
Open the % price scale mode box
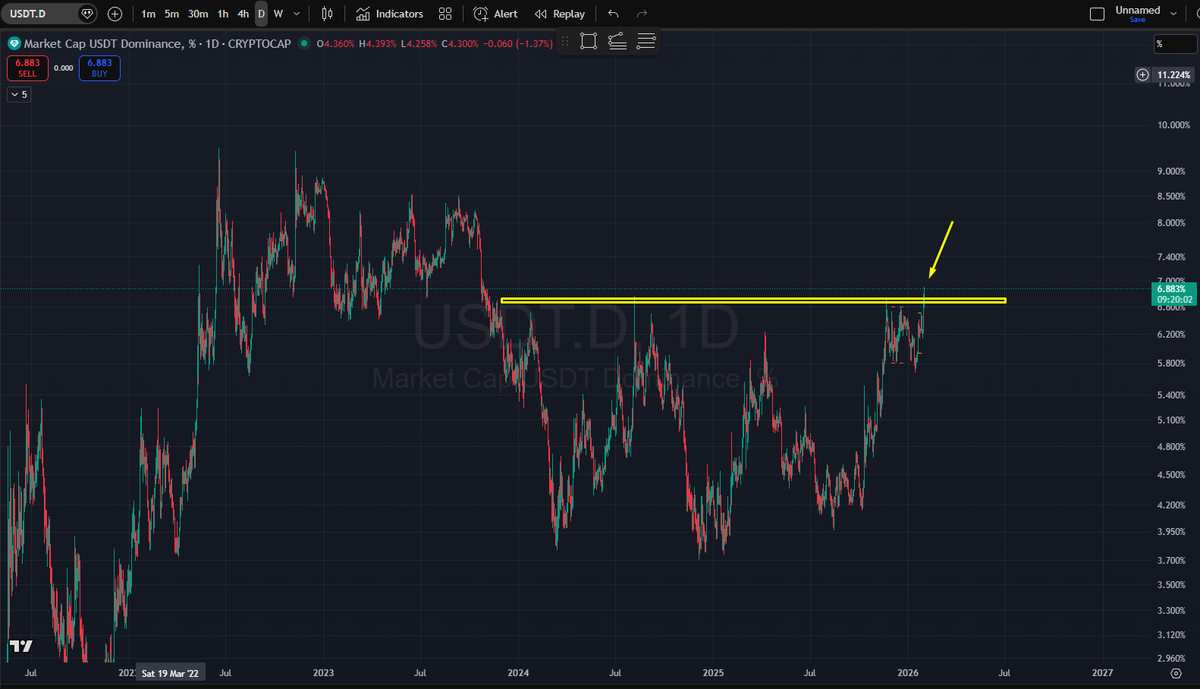tap(1174, 43)
